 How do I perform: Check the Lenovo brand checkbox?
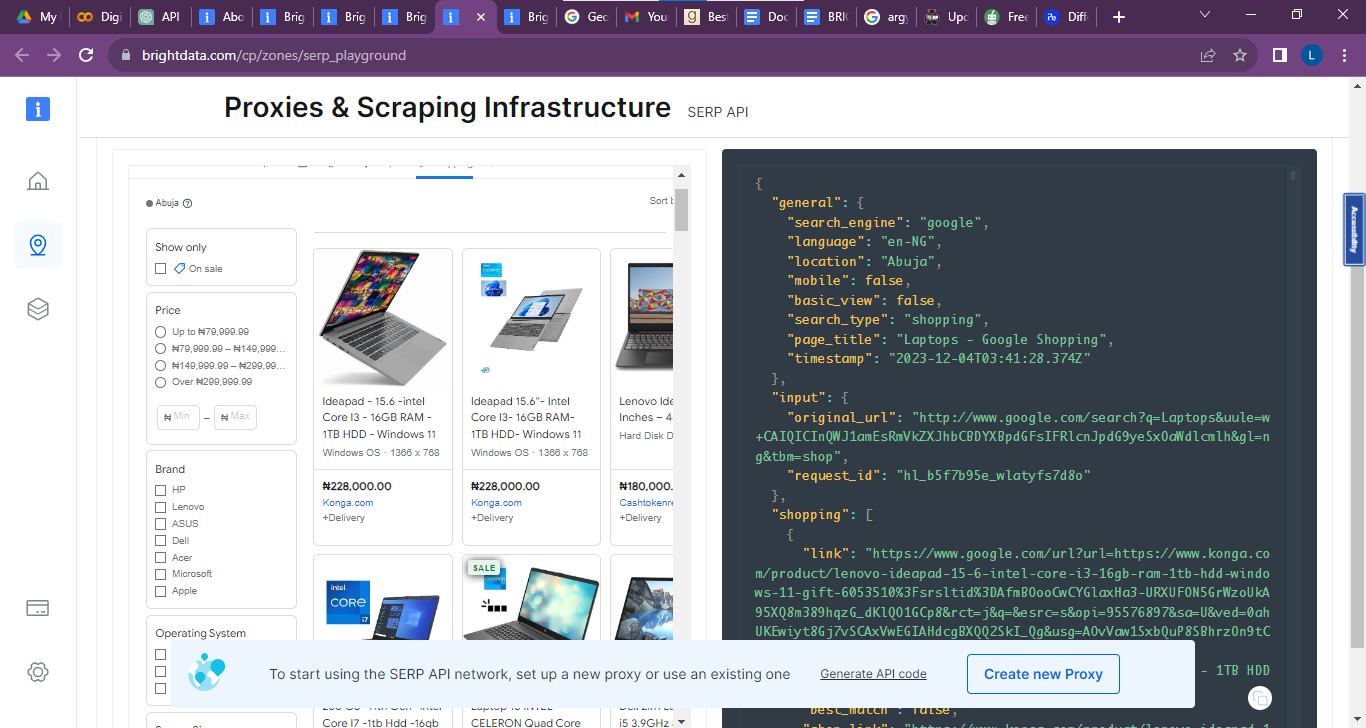(160, 507)
